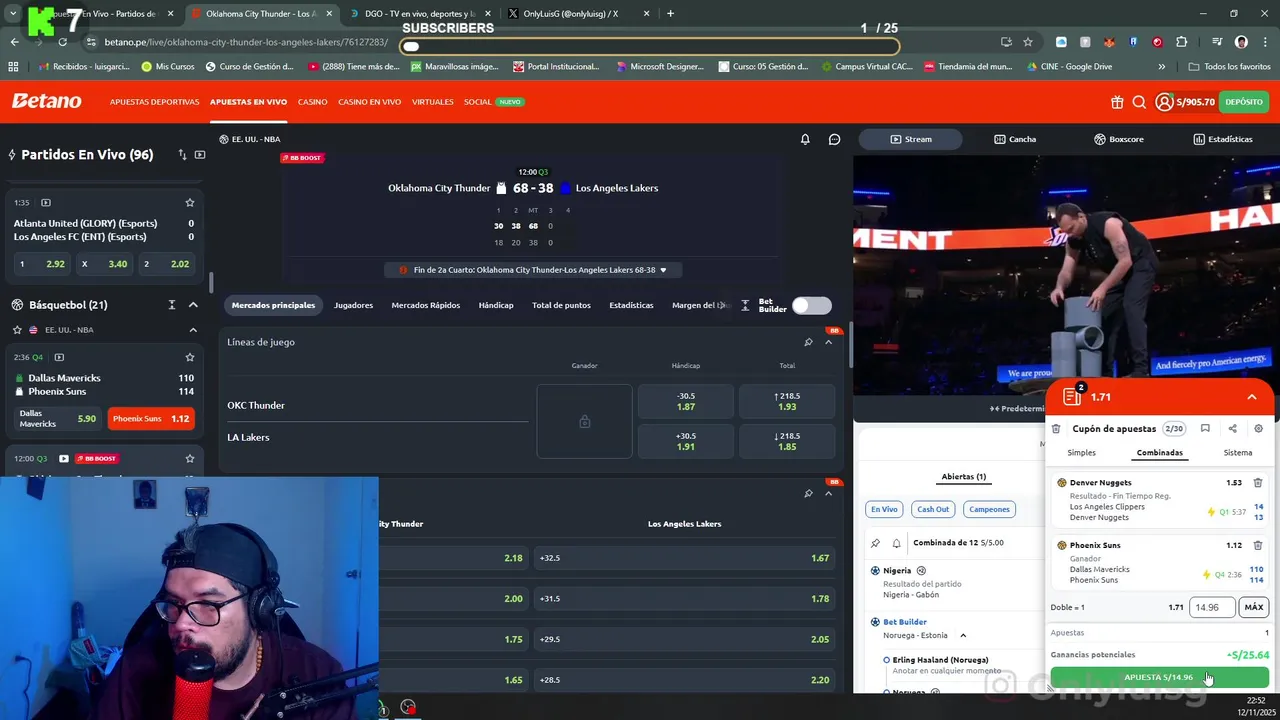1280x720 pixels.
Task: Favorite the Atlanta United vs Los Angeles FC match
Action: coord(190,203)
